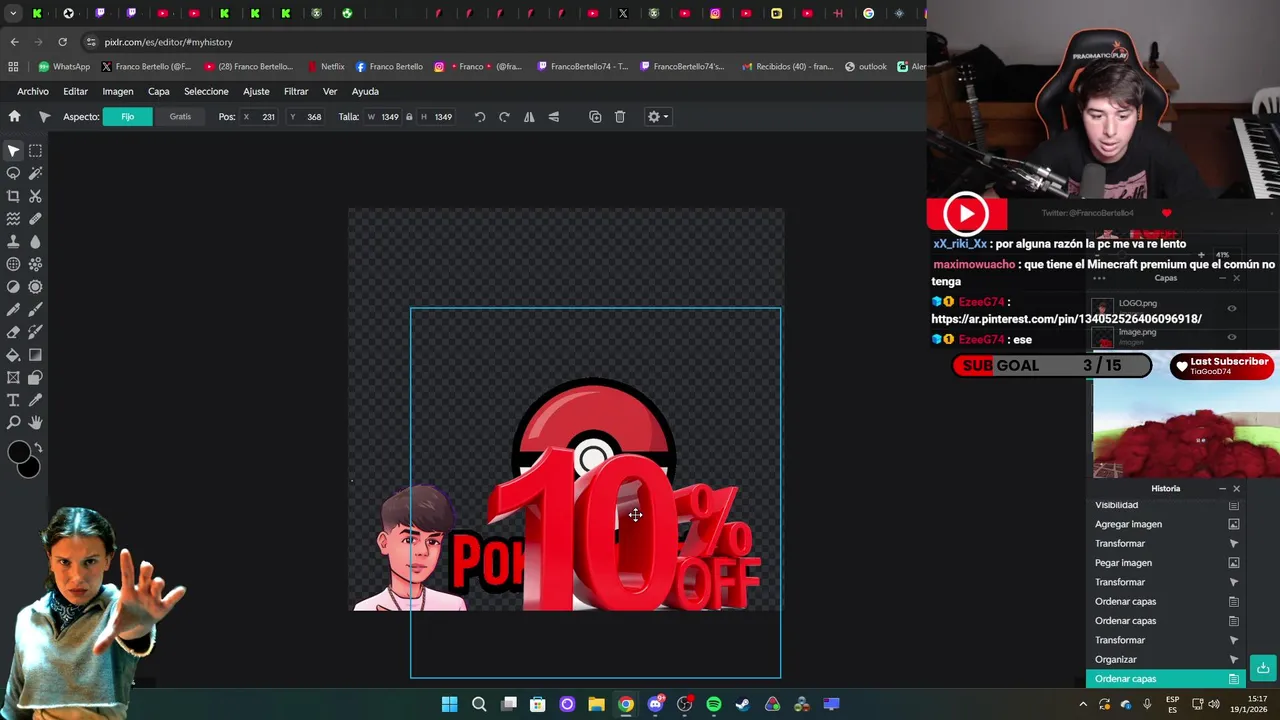Select the Cutout scissors tool
The width and height of the screenshot is (1280, 720).
(x=35, y=196)
